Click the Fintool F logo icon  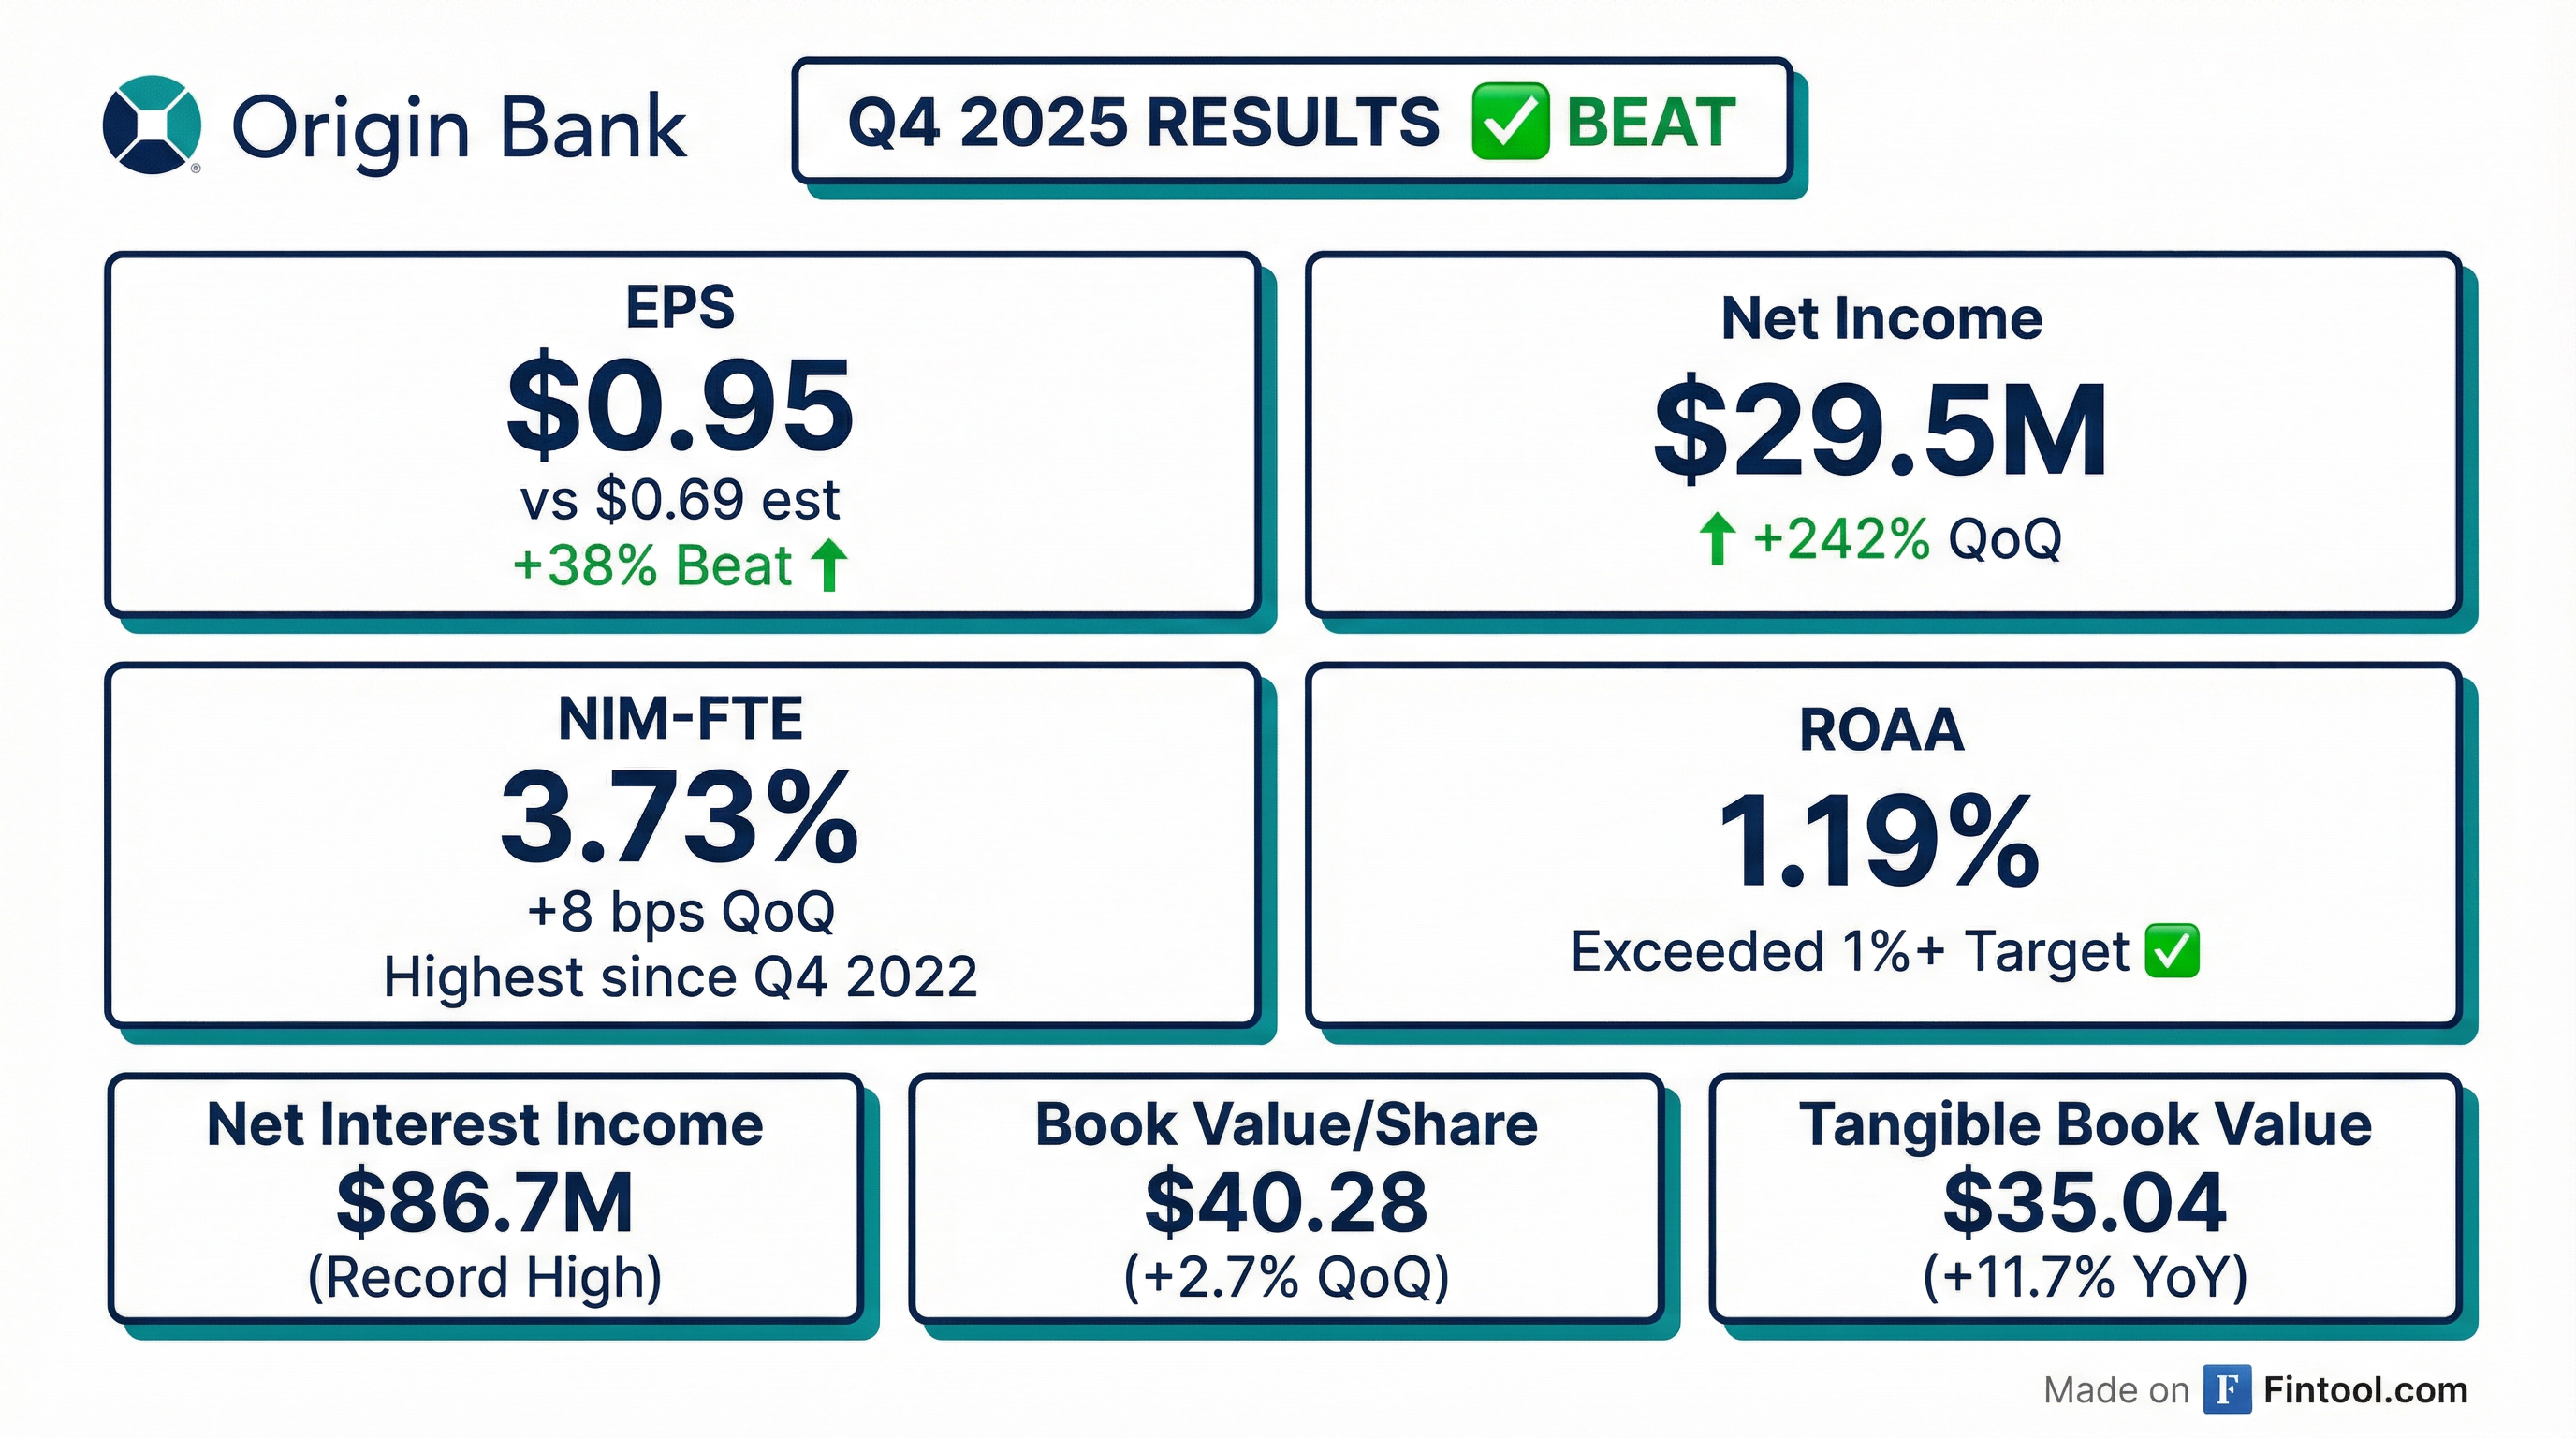coord(2226,1390)
